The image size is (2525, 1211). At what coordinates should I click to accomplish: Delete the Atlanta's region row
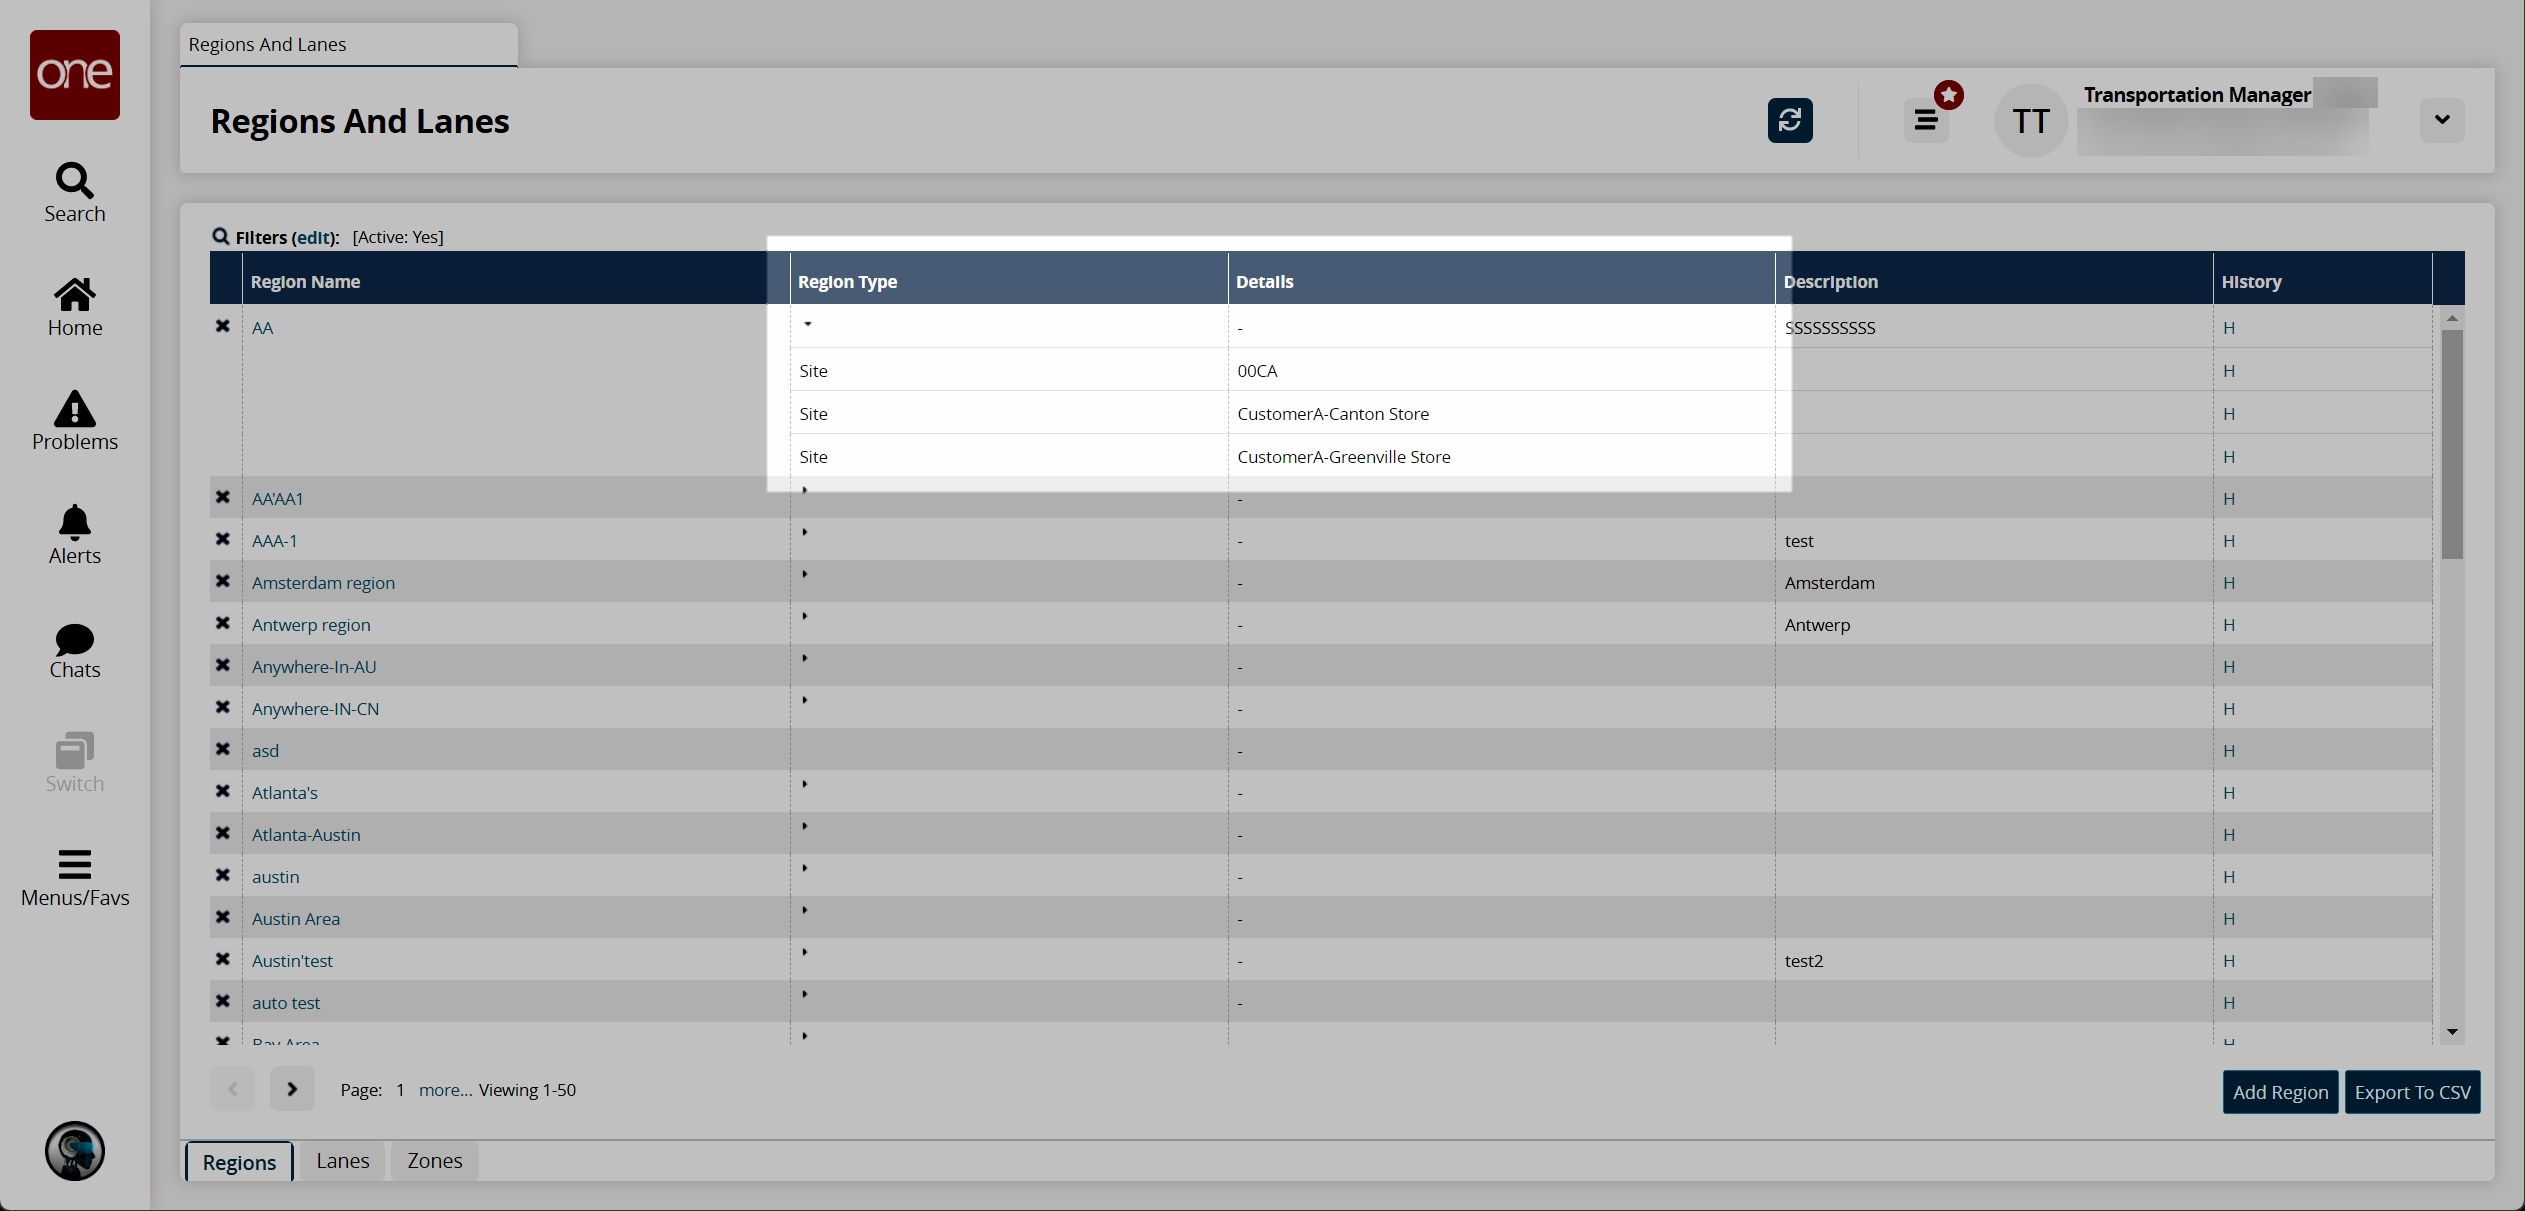click(223, 791)
